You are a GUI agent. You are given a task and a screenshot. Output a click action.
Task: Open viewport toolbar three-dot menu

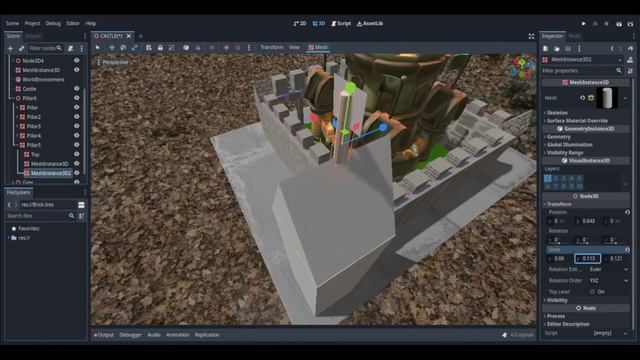tap(249, 47)
